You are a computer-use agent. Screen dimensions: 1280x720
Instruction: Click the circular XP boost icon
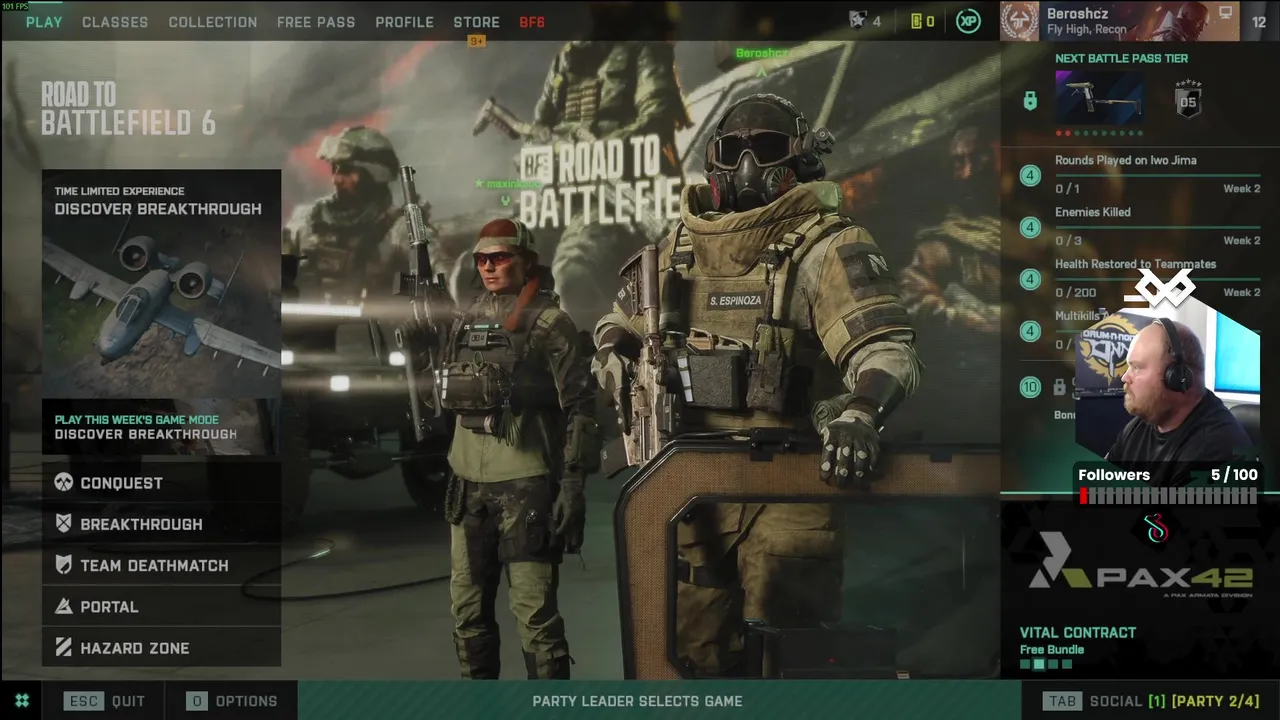coord(968,21)
